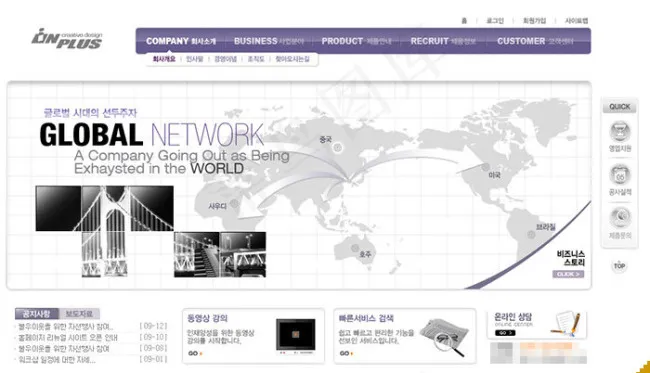Click the notepad and pencil consultation icon
This screenshot has height=373, width=650.
tap(566, 323)
